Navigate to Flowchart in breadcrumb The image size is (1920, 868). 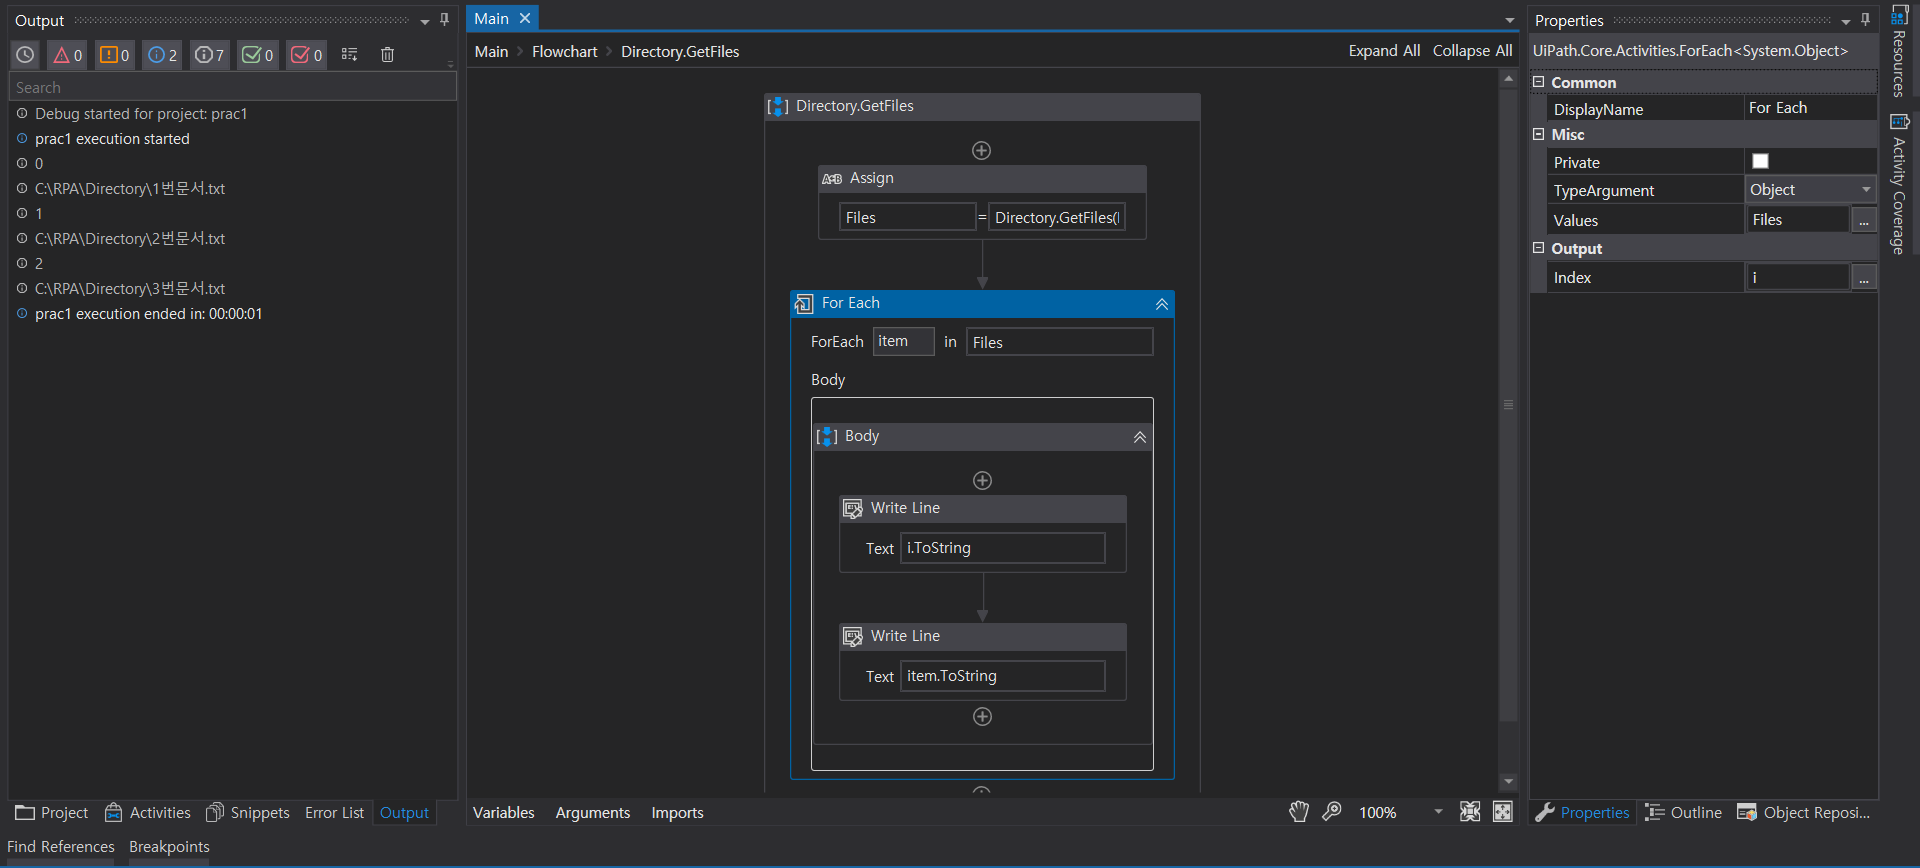(564, 51)
